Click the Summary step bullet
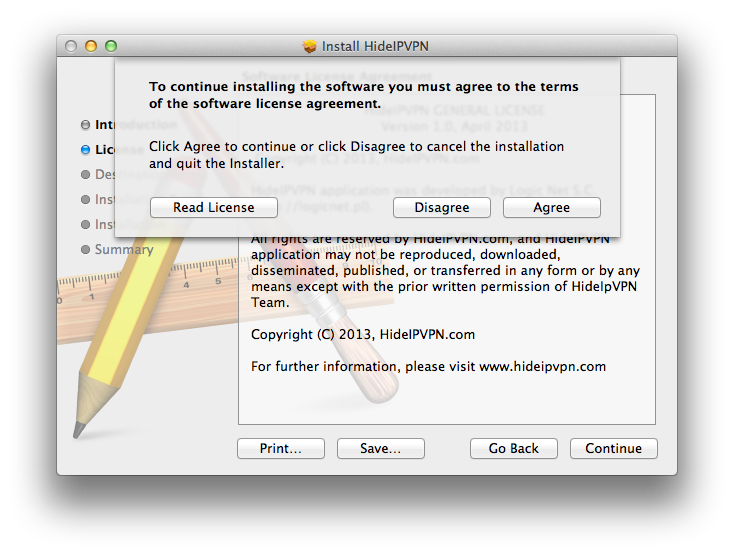The height and width of the screenshot is (554, 734). click(x=85, y=249)
